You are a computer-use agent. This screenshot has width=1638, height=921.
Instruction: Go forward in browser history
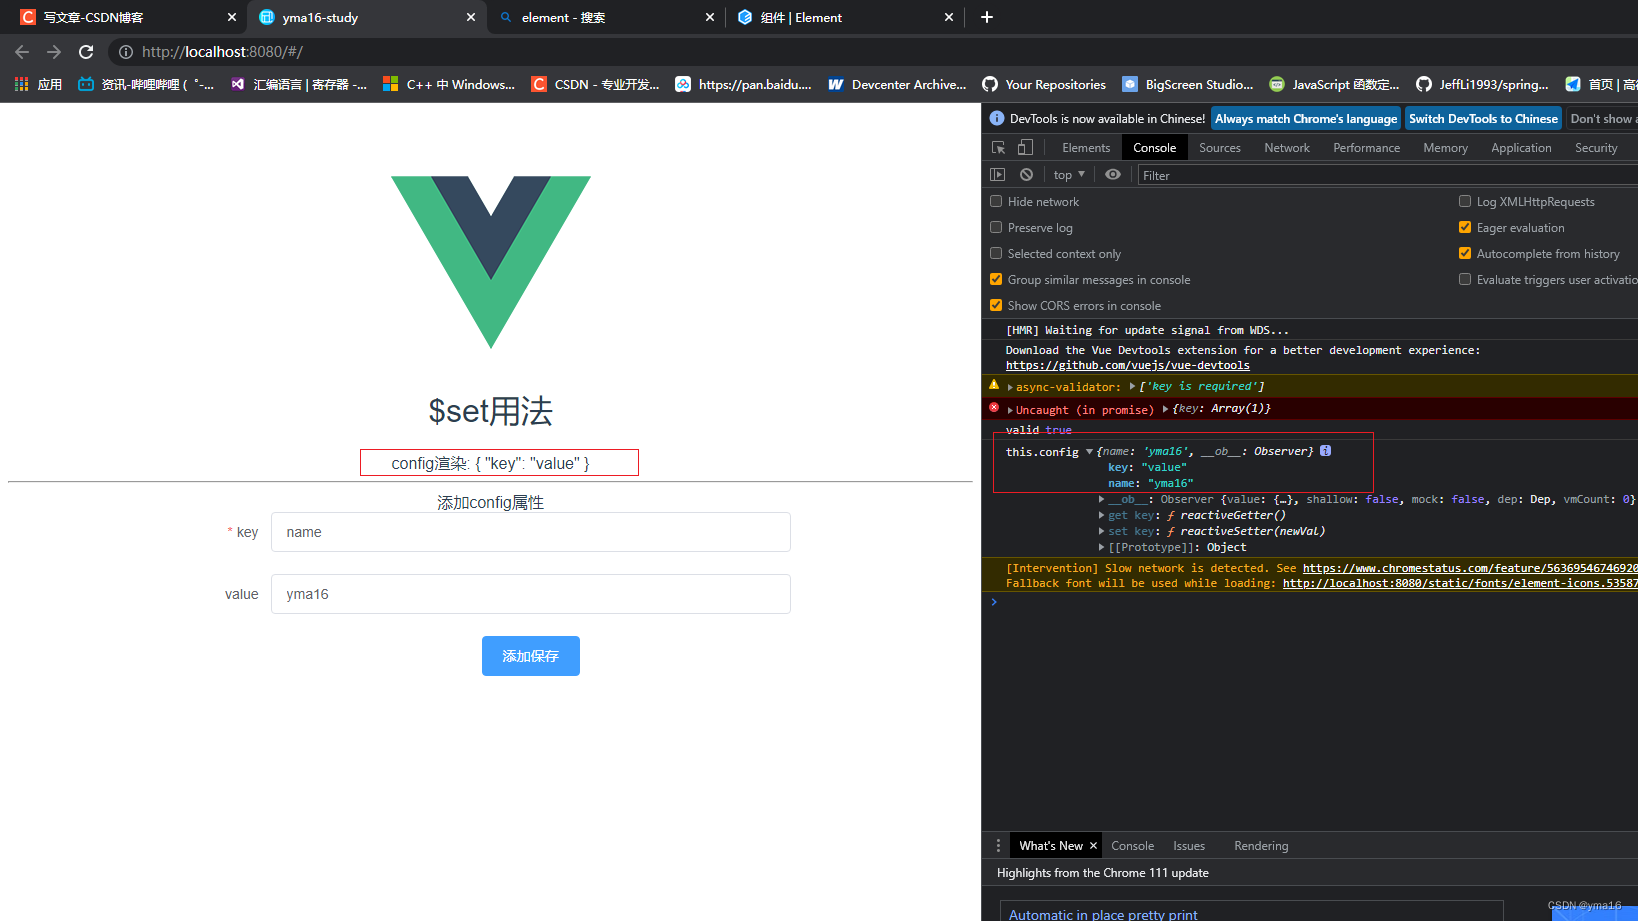(x=54, y=52)
